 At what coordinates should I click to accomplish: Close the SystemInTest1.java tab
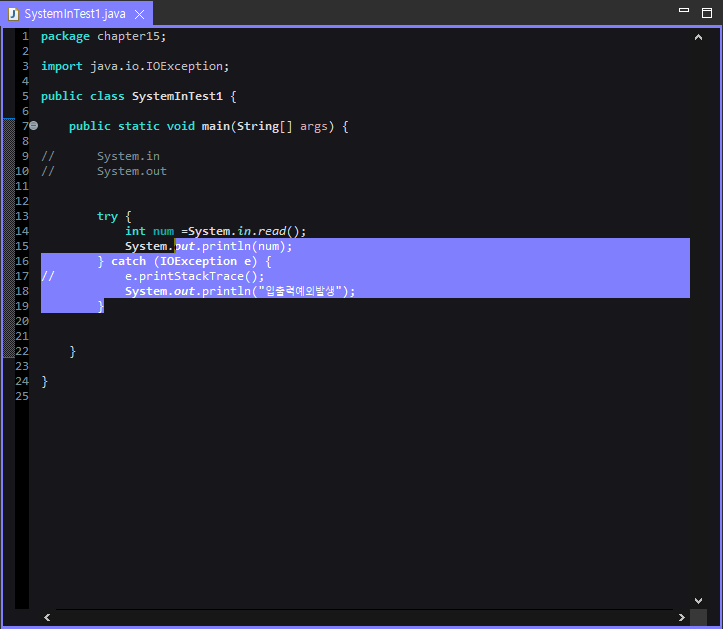(139, 15)
